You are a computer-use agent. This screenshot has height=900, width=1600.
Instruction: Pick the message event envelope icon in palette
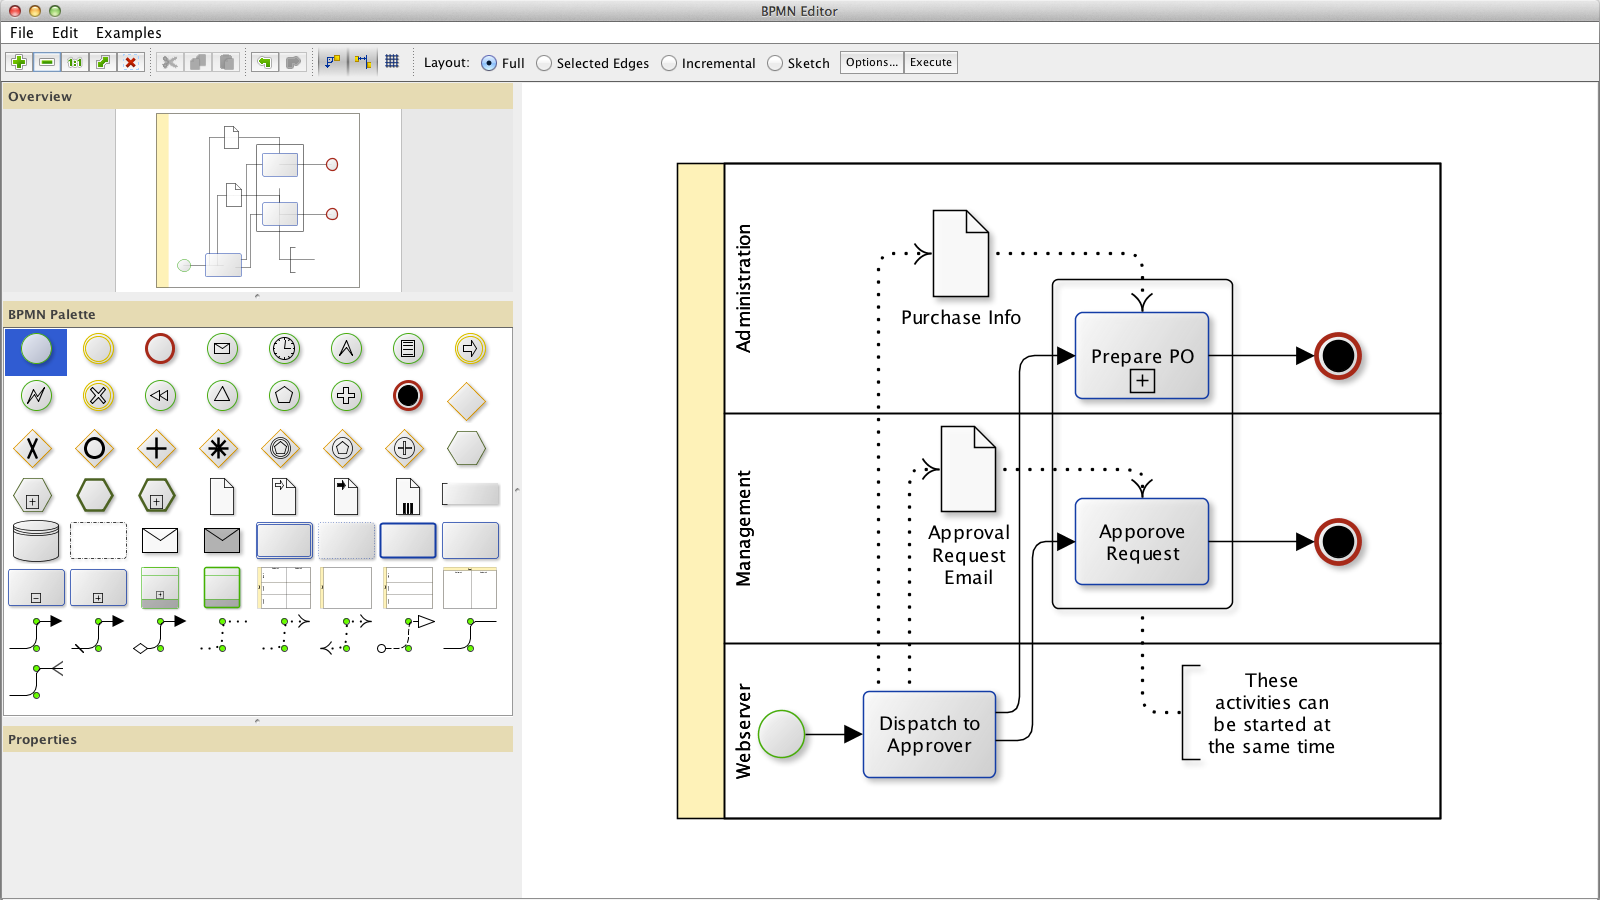(x=222, y=349)
